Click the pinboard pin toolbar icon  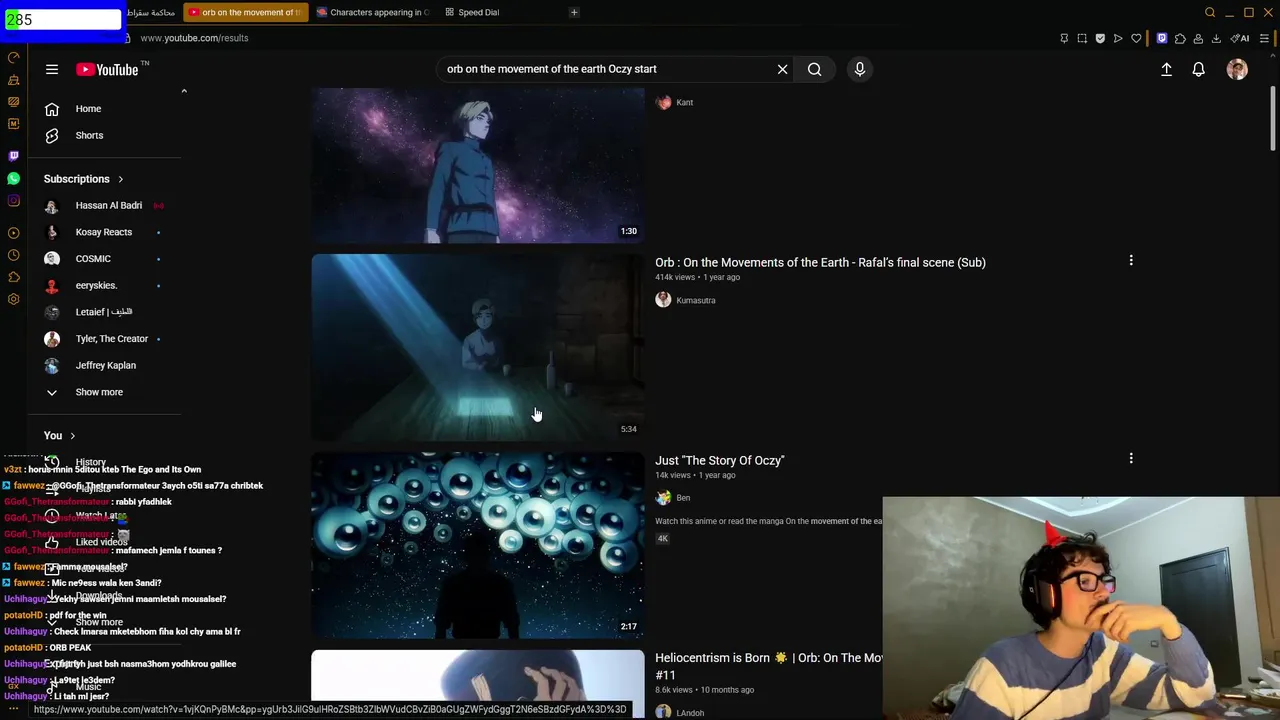[x=1064, y=38]
